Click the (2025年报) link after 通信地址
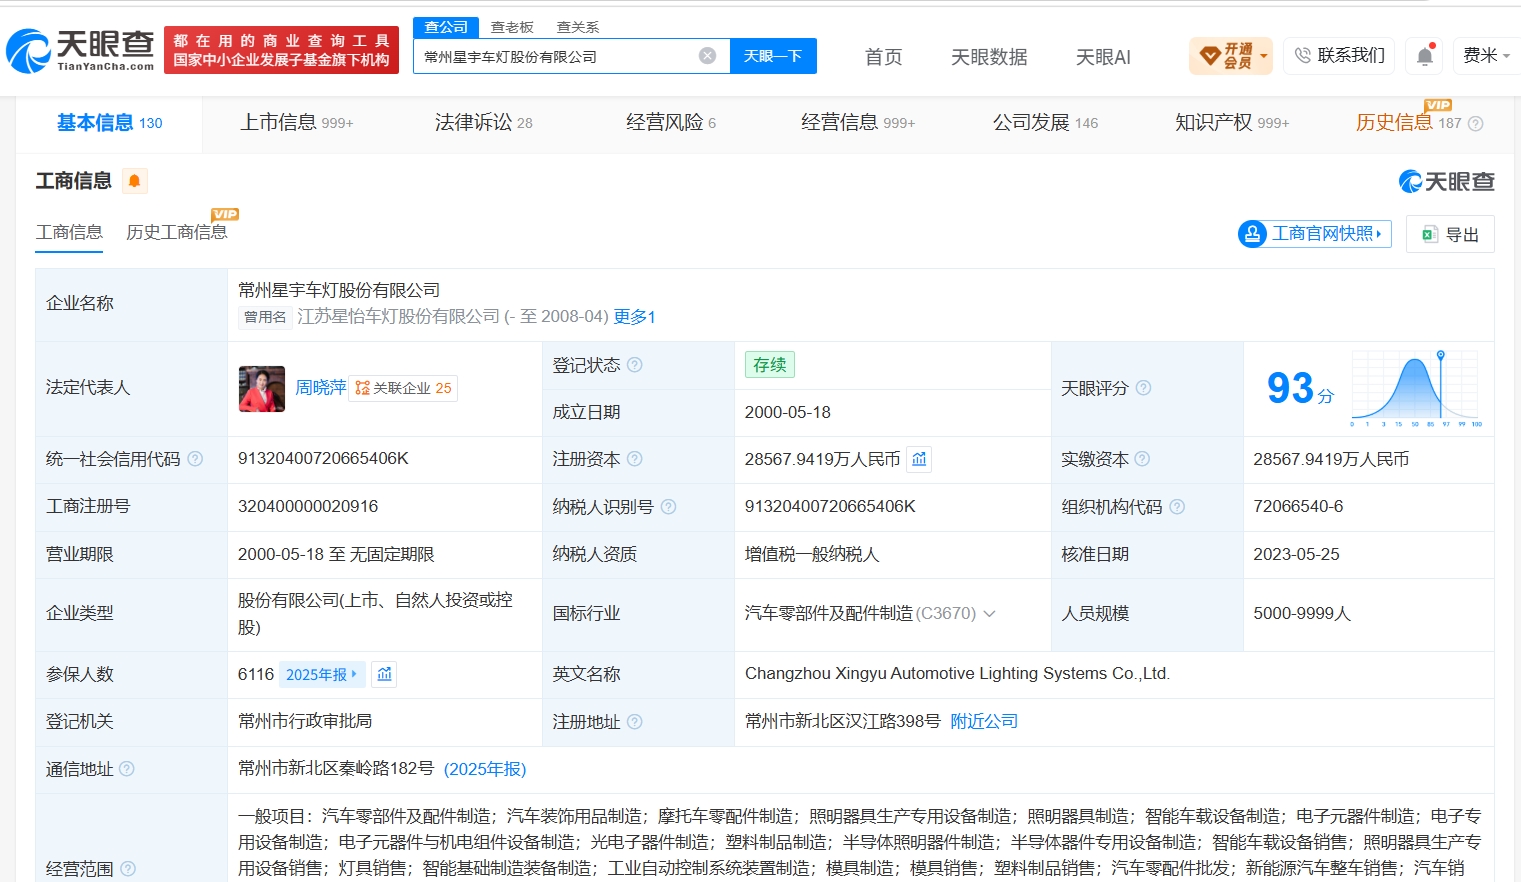 [x=485, y=769]
